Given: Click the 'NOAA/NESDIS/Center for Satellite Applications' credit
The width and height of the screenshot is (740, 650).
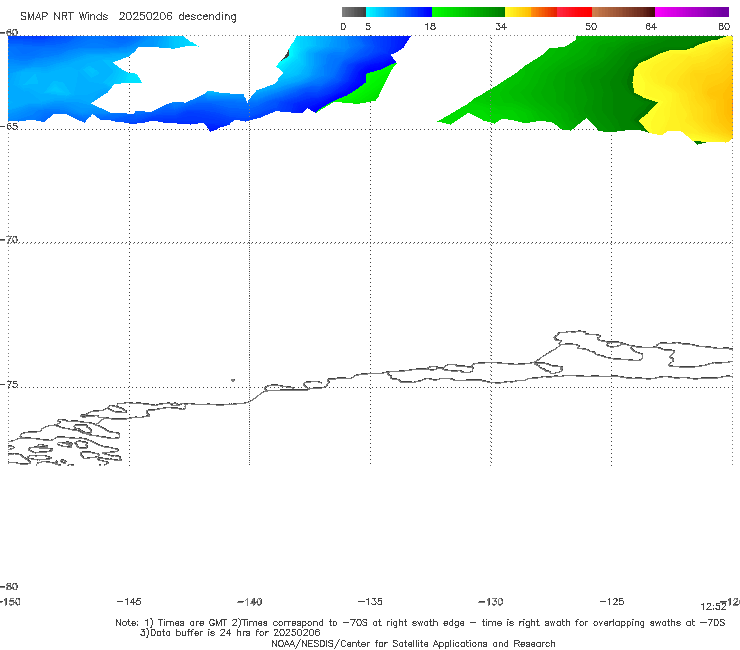Looking at the screenshot, I should click(413, 643).
